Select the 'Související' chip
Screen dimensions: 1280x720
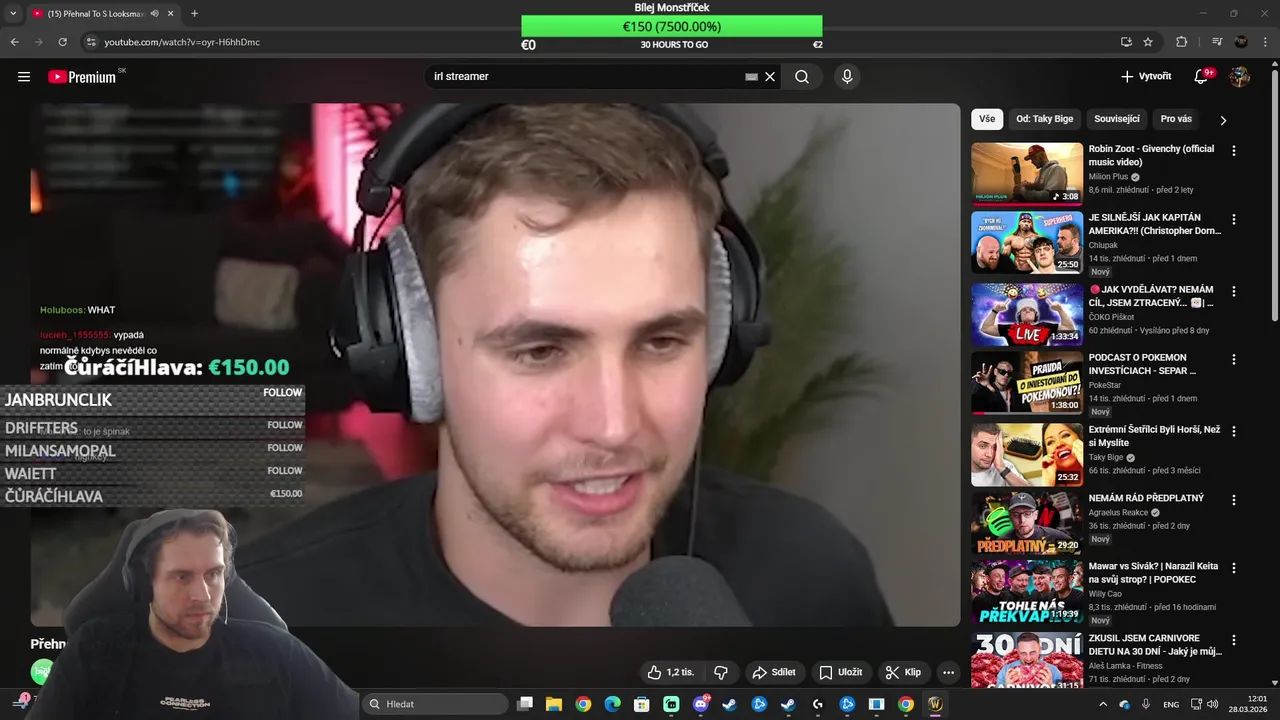click(1116, 119)
